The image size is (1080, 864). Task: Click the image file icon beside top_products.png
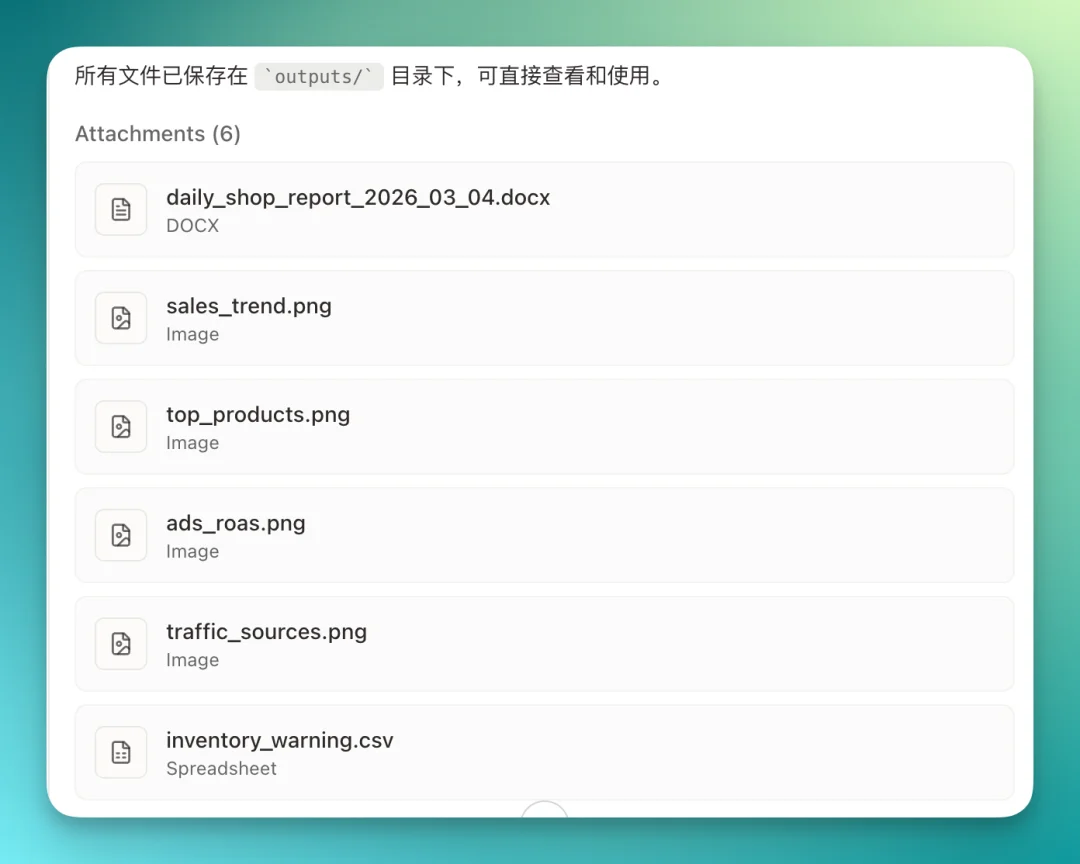120,427
